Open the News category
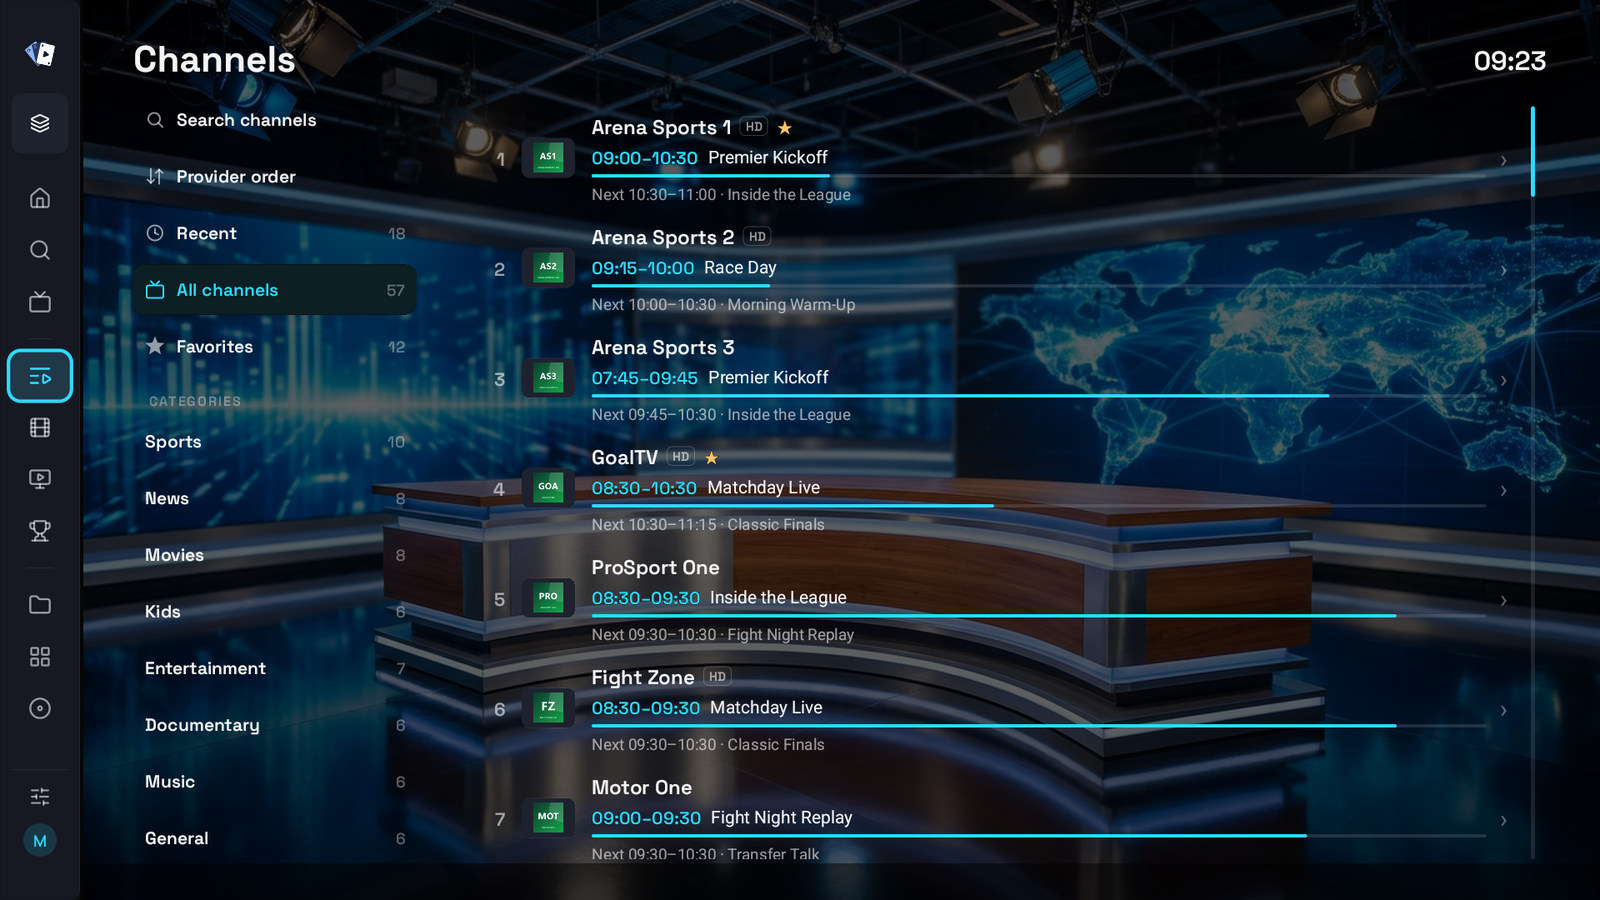 275,498
